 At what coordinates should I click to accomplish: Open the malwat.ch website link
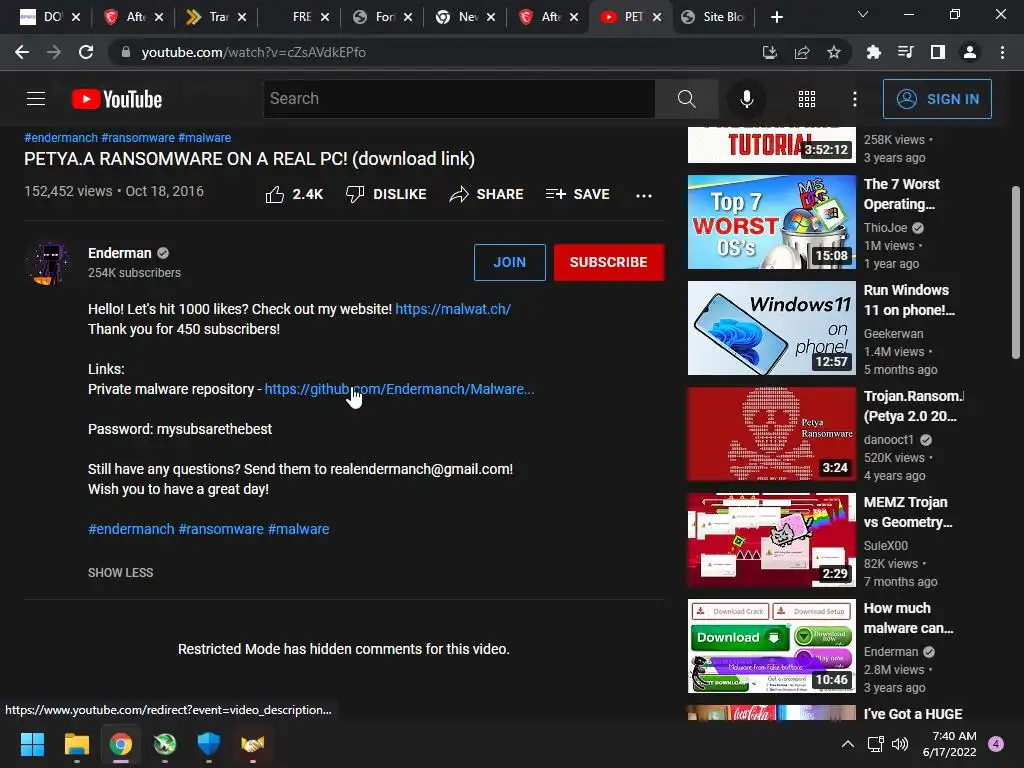click(453, 309)
